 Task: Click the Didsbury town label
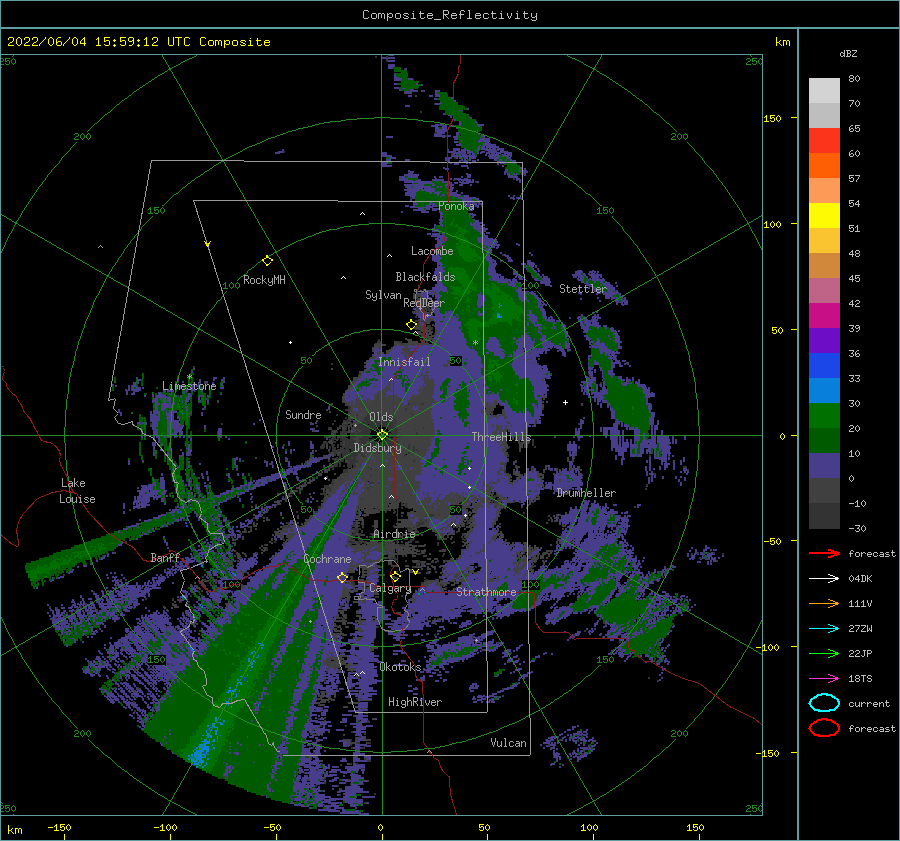point(378,448)
